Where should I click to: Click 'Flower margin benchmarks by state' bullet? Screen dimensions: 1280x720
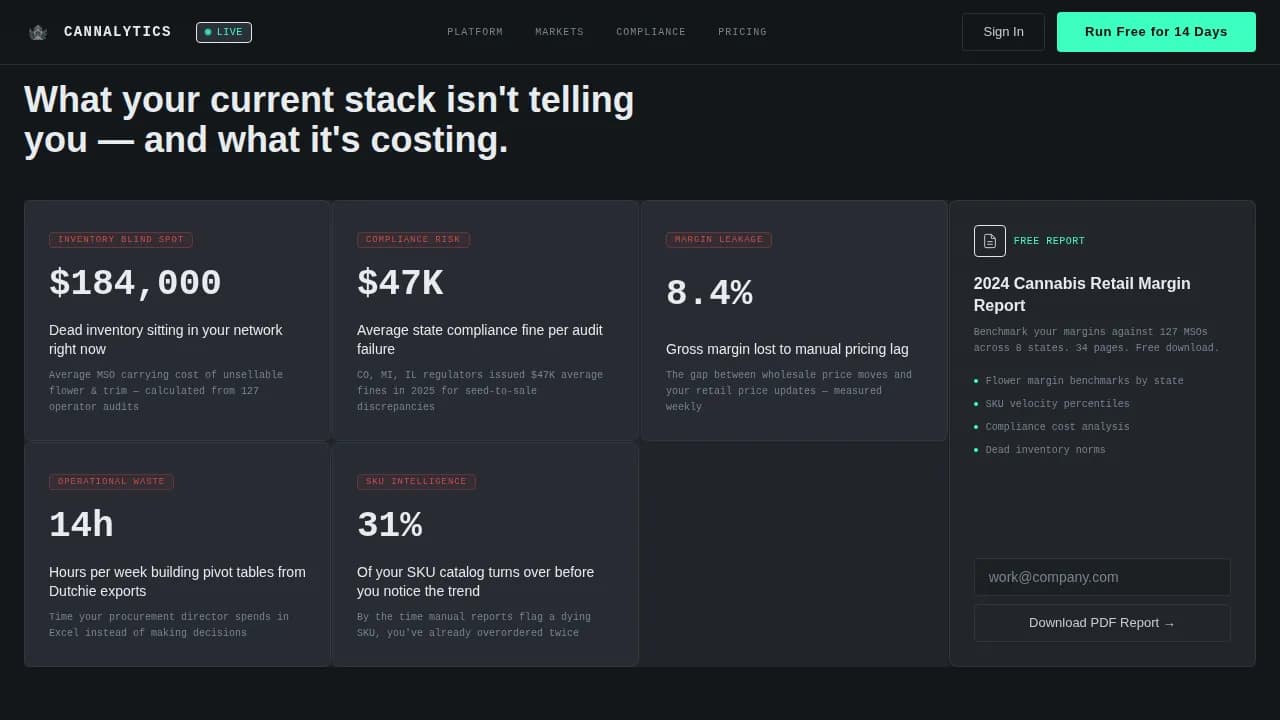[x=1084, y=381]
